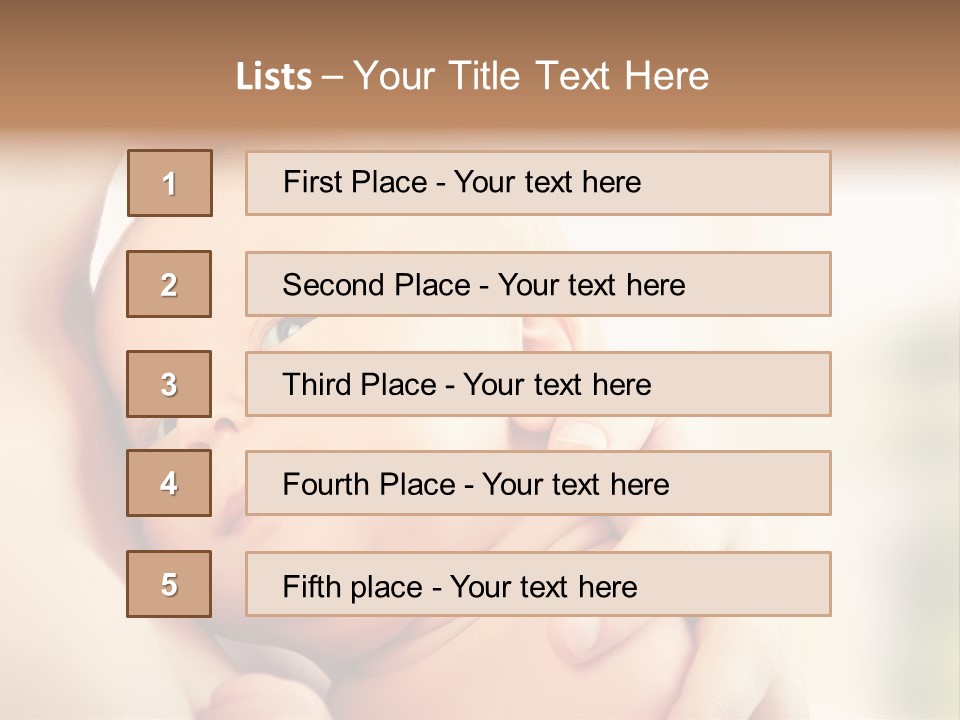Click the words 'Third Place' in third row

[x=359, y=385]
